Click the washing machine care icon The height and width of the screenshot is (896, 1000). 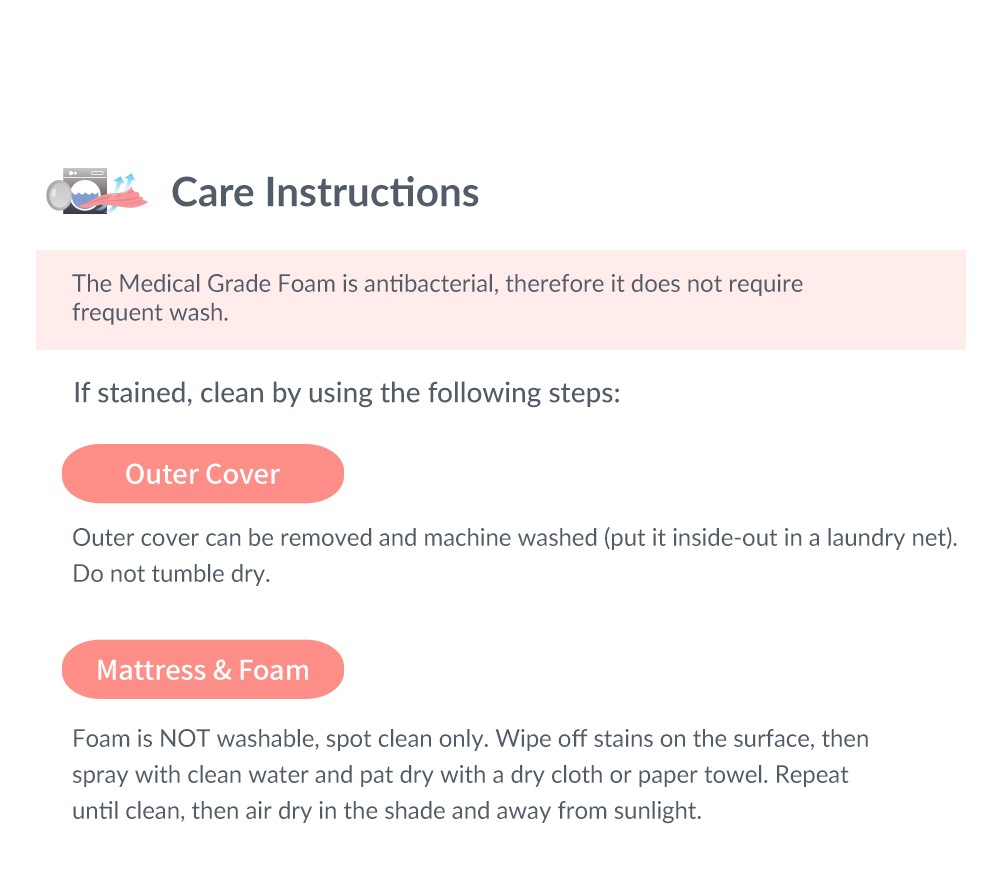click(x=97, y=191)
